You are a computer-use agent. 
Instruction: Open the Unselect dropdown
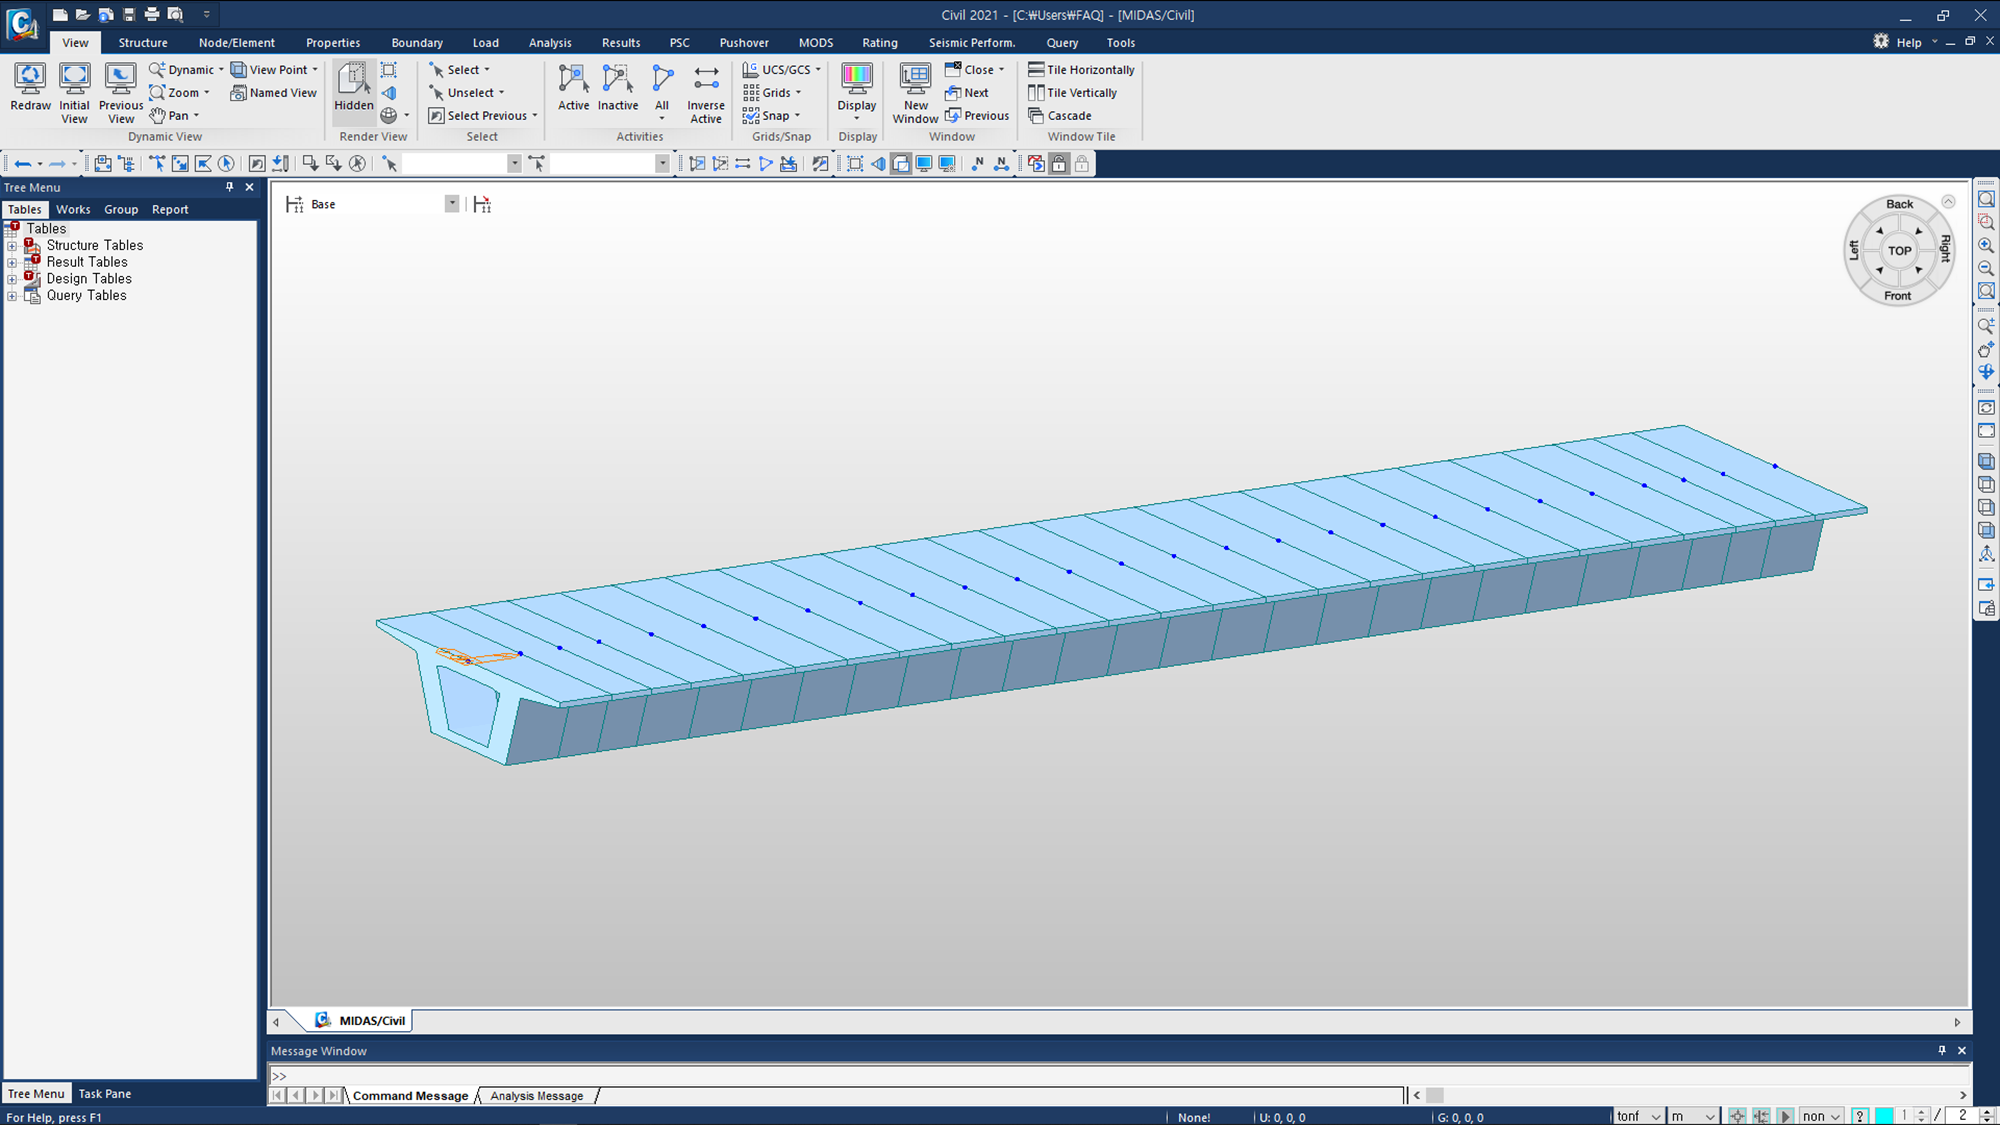pyautogui.click(x=467, y=93)
